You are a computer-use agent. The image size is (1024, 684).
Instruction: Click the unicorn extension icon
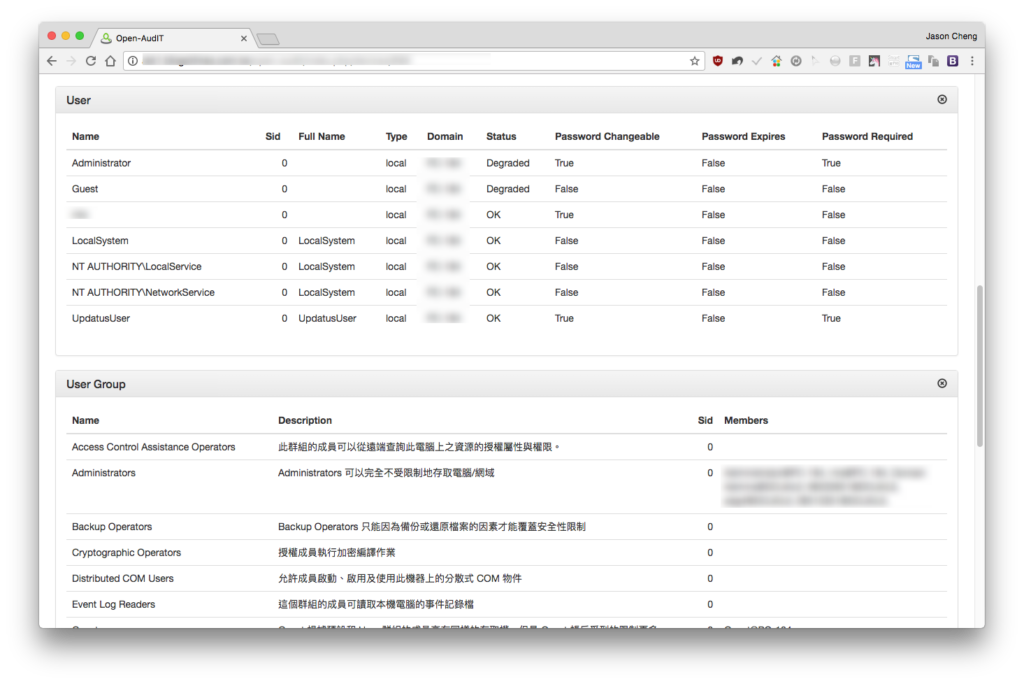click(x=874, y=61)
